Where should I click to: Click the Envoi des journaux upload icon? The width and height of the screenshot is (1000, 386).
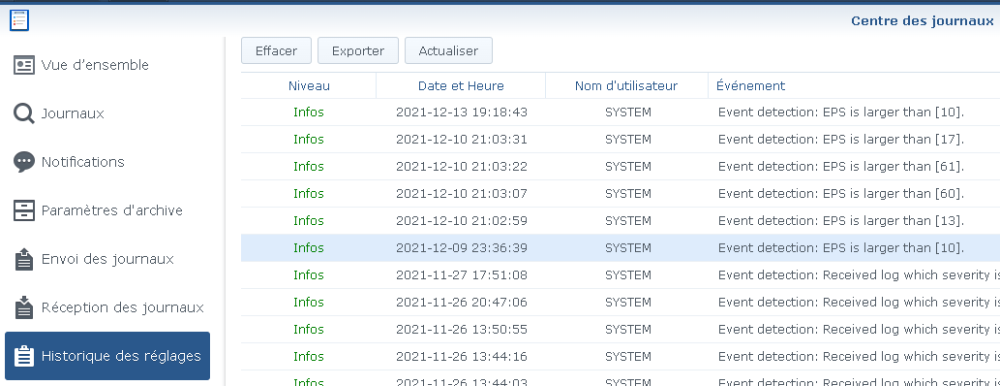tap(24, 259)
